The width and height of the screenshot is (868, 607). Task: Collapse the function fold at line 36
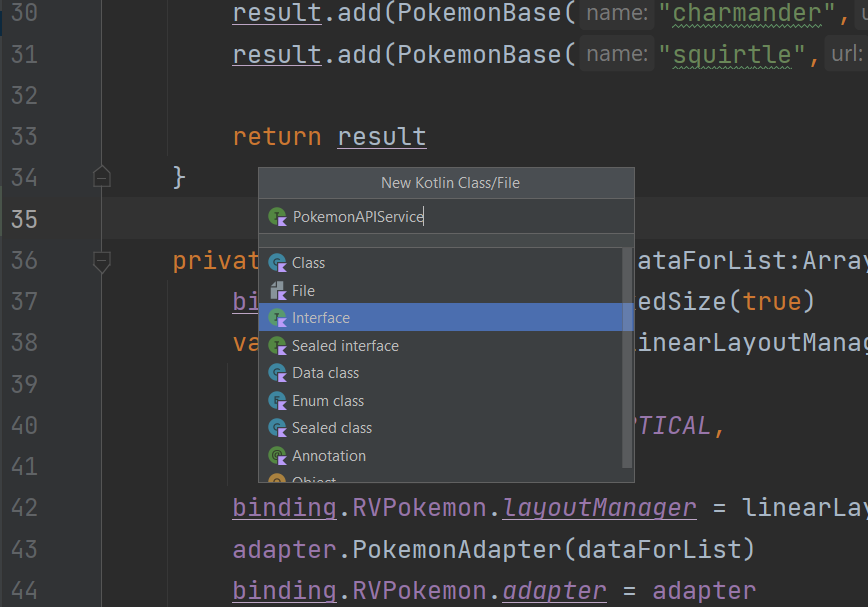click(101, 262)
